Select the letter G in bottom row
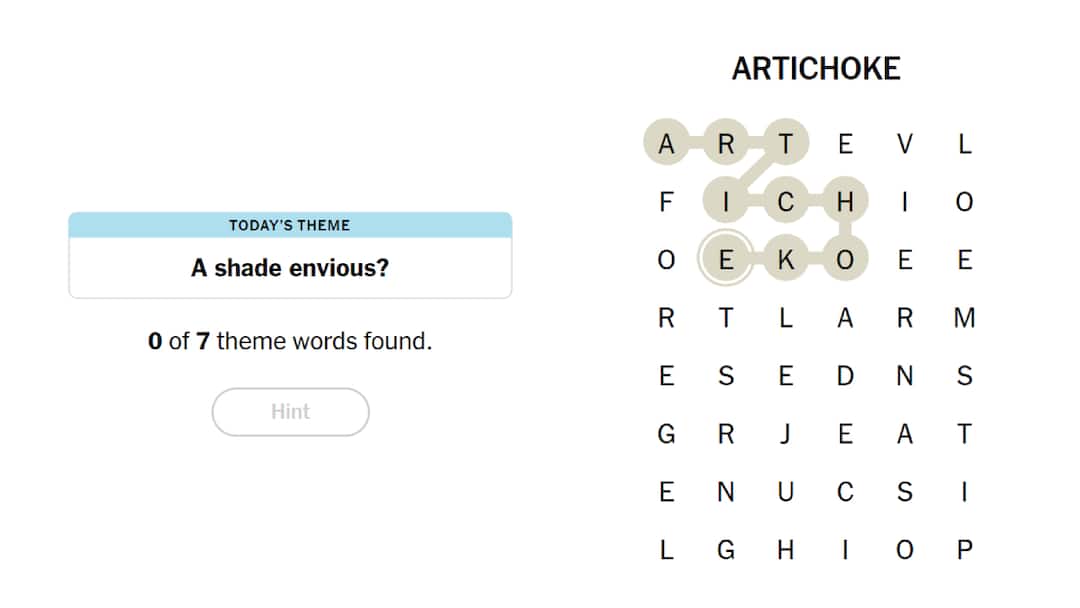This screenshot has width=1080, height=608. coord(727,549)
